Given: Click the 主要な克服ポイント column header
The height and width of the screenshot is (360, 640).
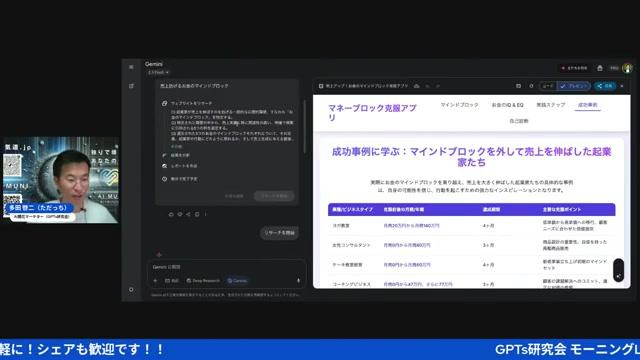Looking at the screenshot, I should coord(562,209).
